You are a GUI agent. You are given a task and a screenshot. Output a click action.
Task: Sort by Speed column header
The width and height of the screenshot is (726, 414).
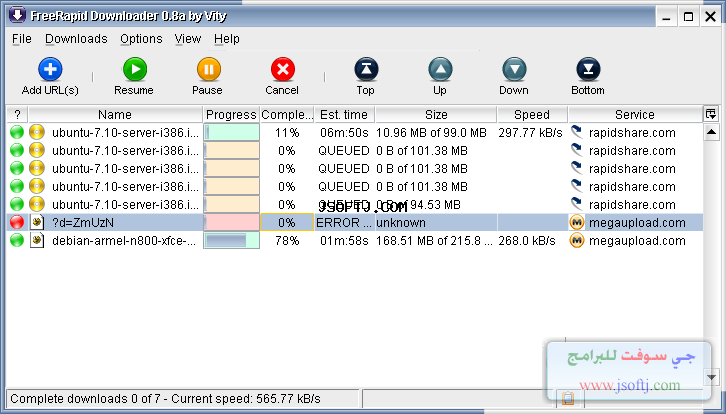[x=532, y=114]
